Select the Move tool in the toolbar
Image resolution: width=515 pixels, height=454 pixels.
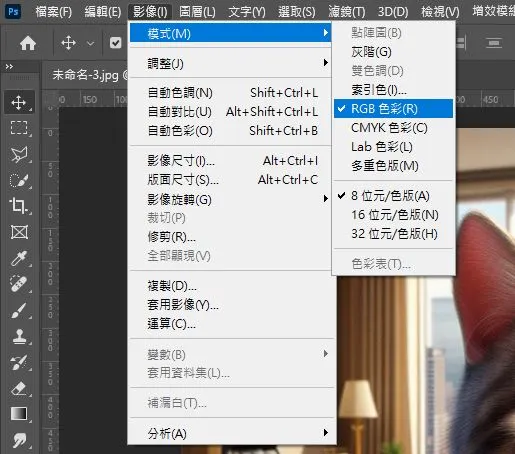pyautogui.click(x=19, y=102)
